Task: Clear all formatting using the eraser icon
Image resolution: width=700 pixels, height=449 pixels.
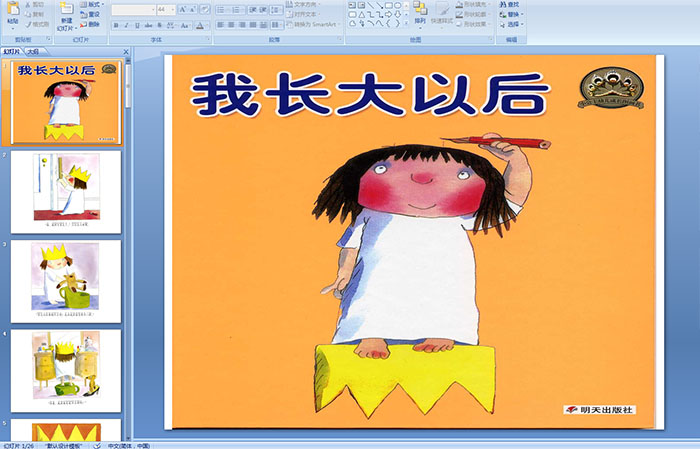Action: 205,9
